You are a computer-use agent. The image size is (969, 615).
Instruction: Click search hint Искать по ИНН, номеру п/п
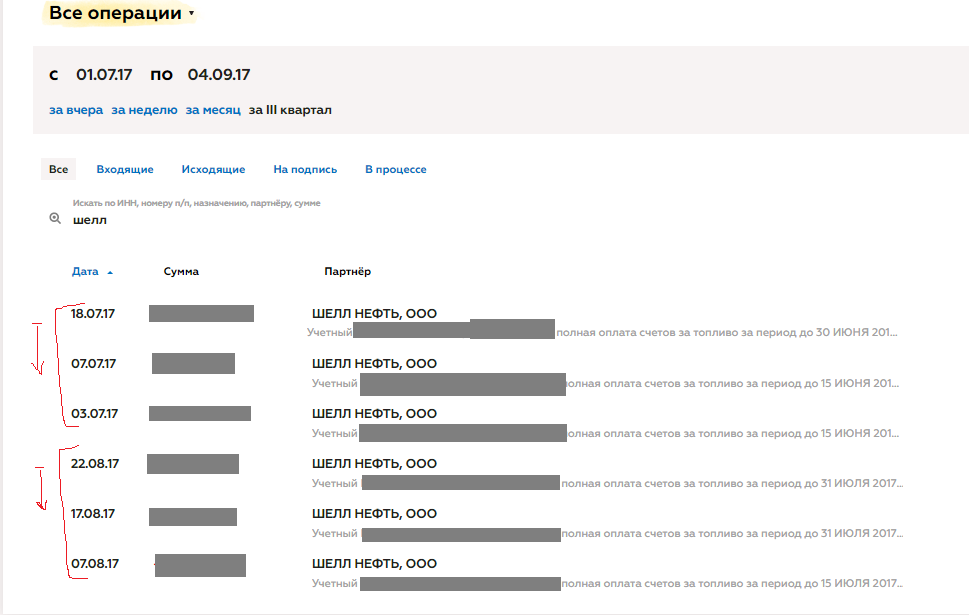[197, 203]
